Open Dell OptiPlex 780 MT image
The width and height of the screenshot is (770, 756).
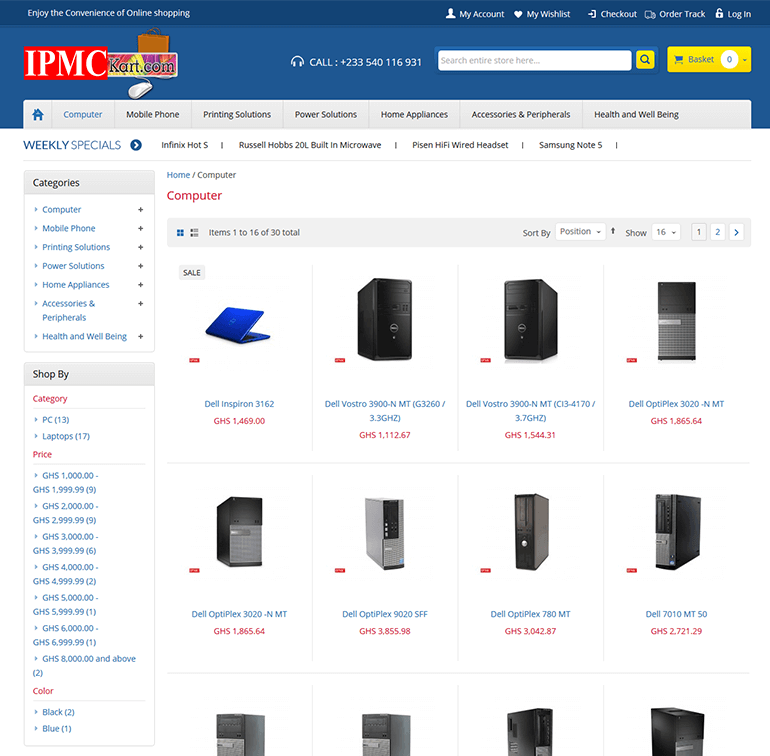pyautogui.click(x=531, y=532)
